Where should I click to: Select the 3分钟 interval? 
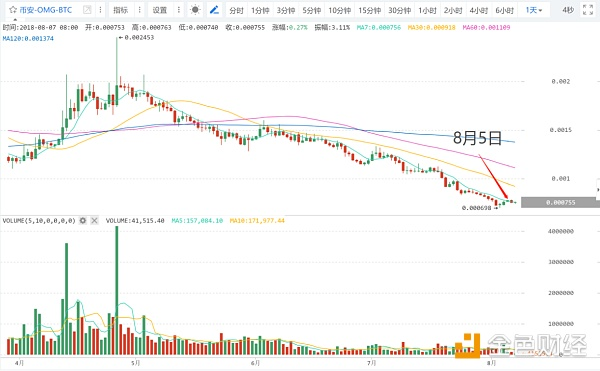tap(286, 10)
